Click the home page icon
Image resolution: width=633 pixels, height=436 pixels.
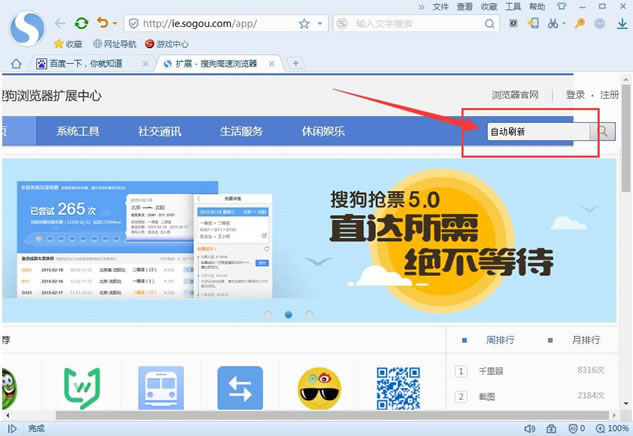coord(16,64)
